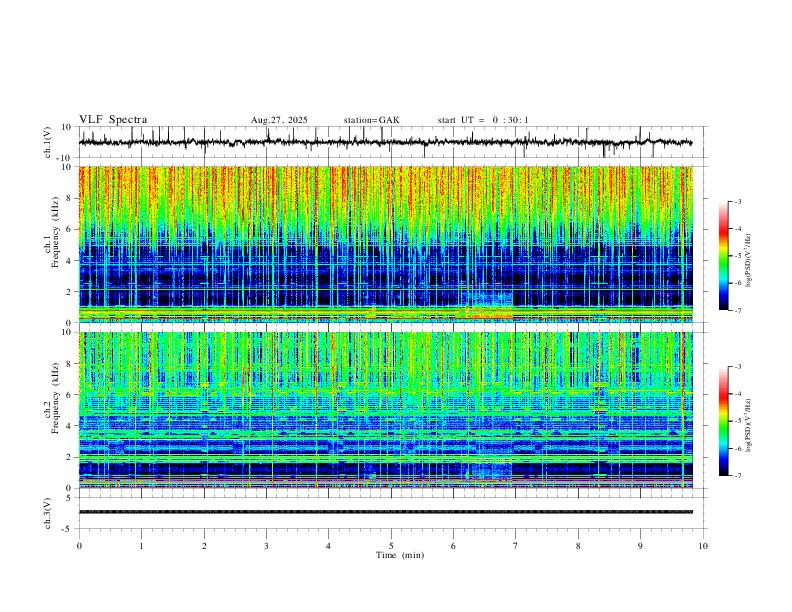Image resolution: width=792 pixels, height=612 pixels.
Task: Select ch.2 colorbar label "log(PSD)(V²/Hz)"
Action: click(x=748, y=425)
